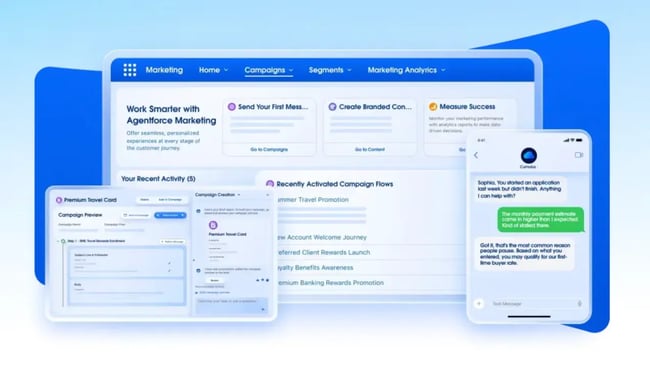Click the first feedback icon on the agent reply
This screenshot has height=370, width=650.
(x=257, y=280)
